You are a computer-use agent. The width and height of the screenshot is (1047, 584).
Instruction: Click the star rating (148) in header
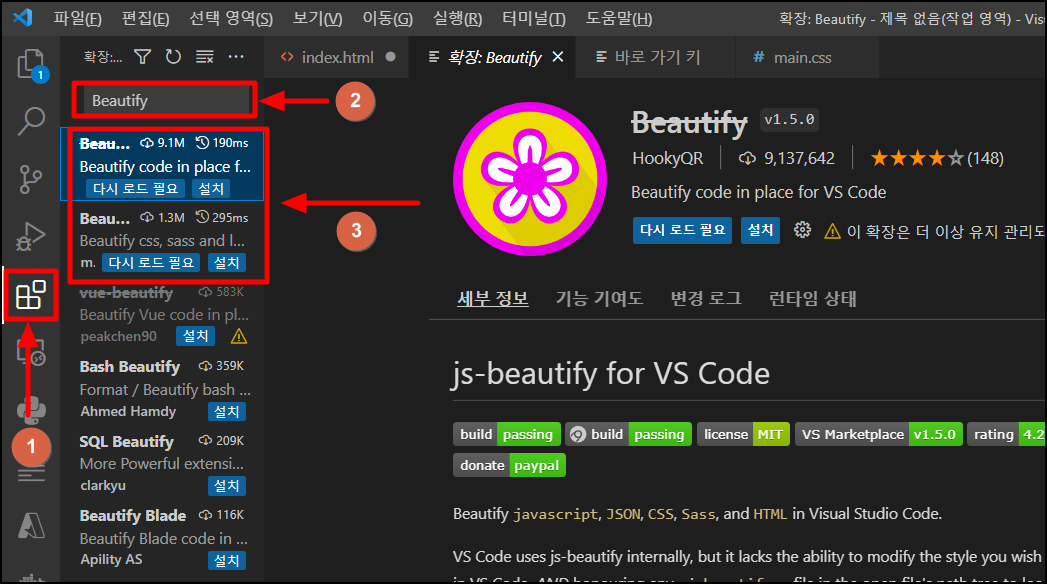[937, 158]
